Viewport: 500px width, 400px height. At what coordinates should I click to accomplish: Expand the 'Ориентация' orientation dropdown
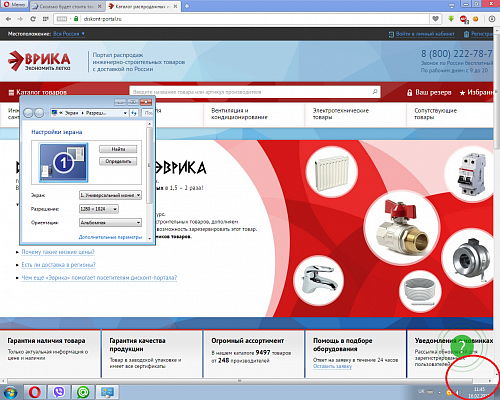(x=110, y=222)
